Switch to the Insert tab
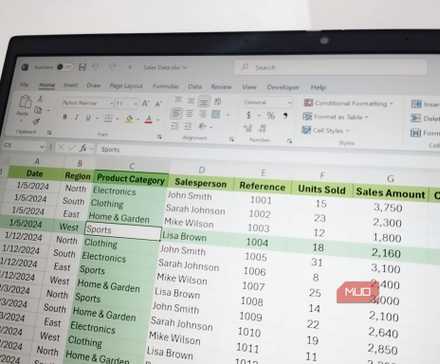Screen dimensions: 440x364 tap(71, 85)
